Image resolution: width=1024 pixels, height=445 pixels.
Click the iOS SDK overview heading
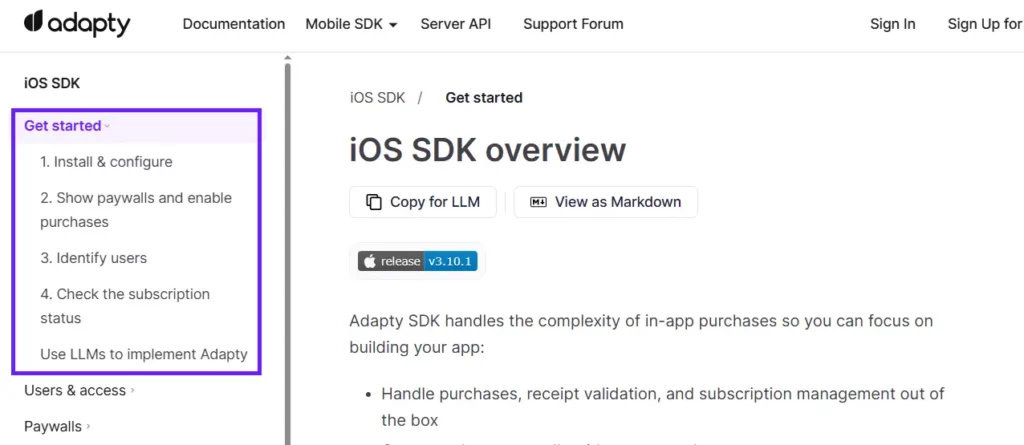click(487, 150)
